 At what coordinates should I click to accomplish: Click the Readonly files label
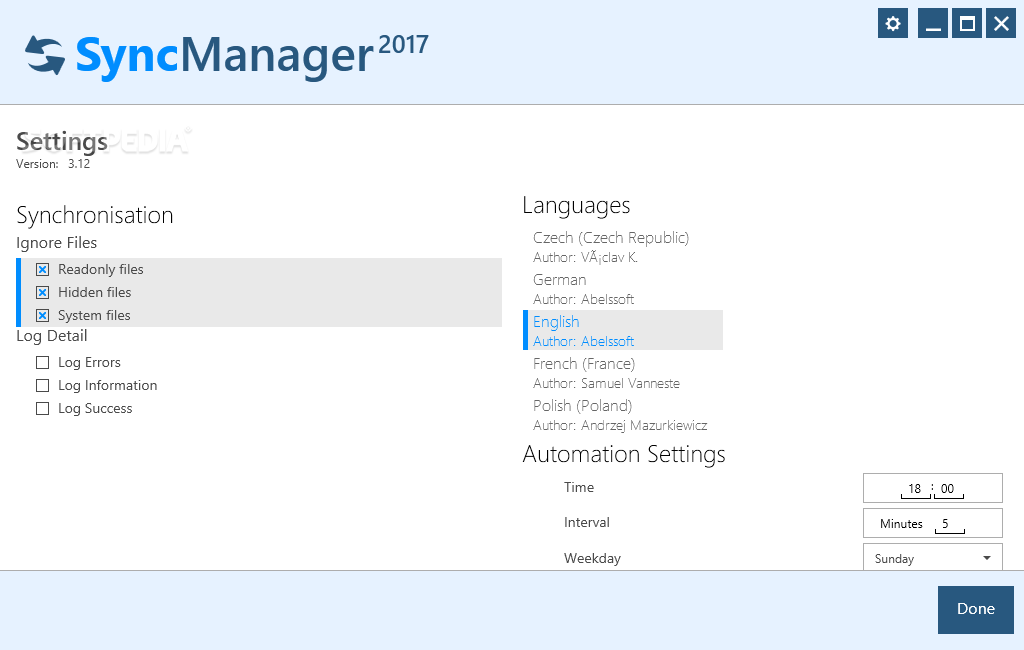[101, 269]
